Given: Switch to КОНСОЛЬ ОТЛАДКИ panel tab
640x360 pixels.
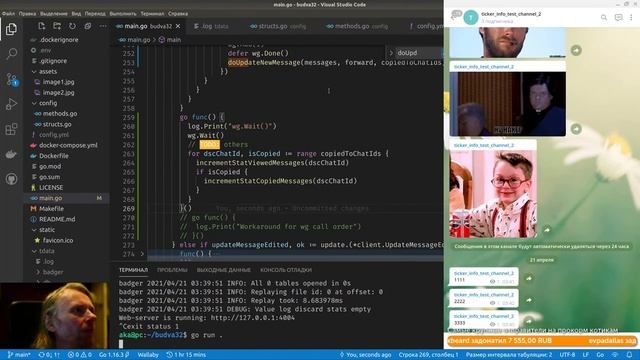Looking at the screenshot, I should [286, 270].
